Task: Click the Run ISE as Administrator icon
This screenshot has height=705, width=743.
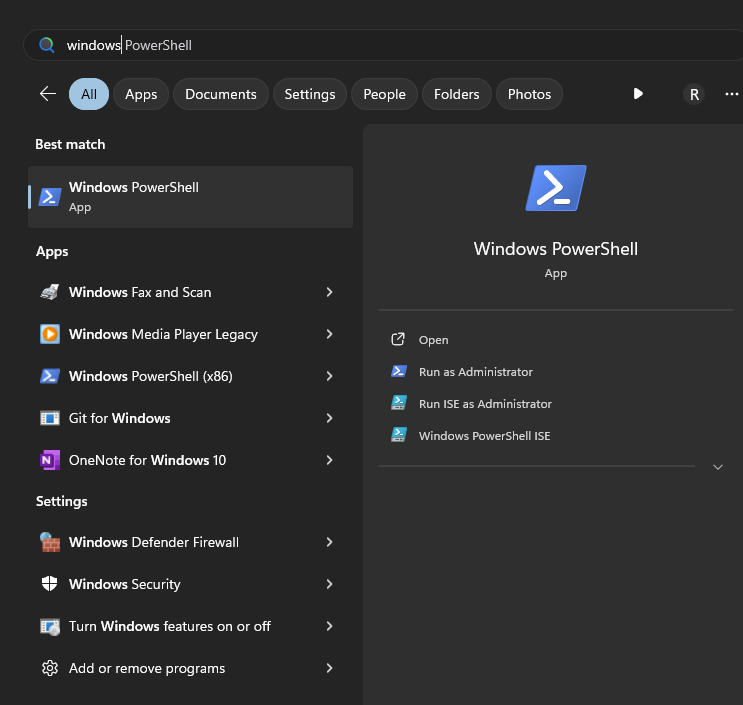Action: pos(399,403)
